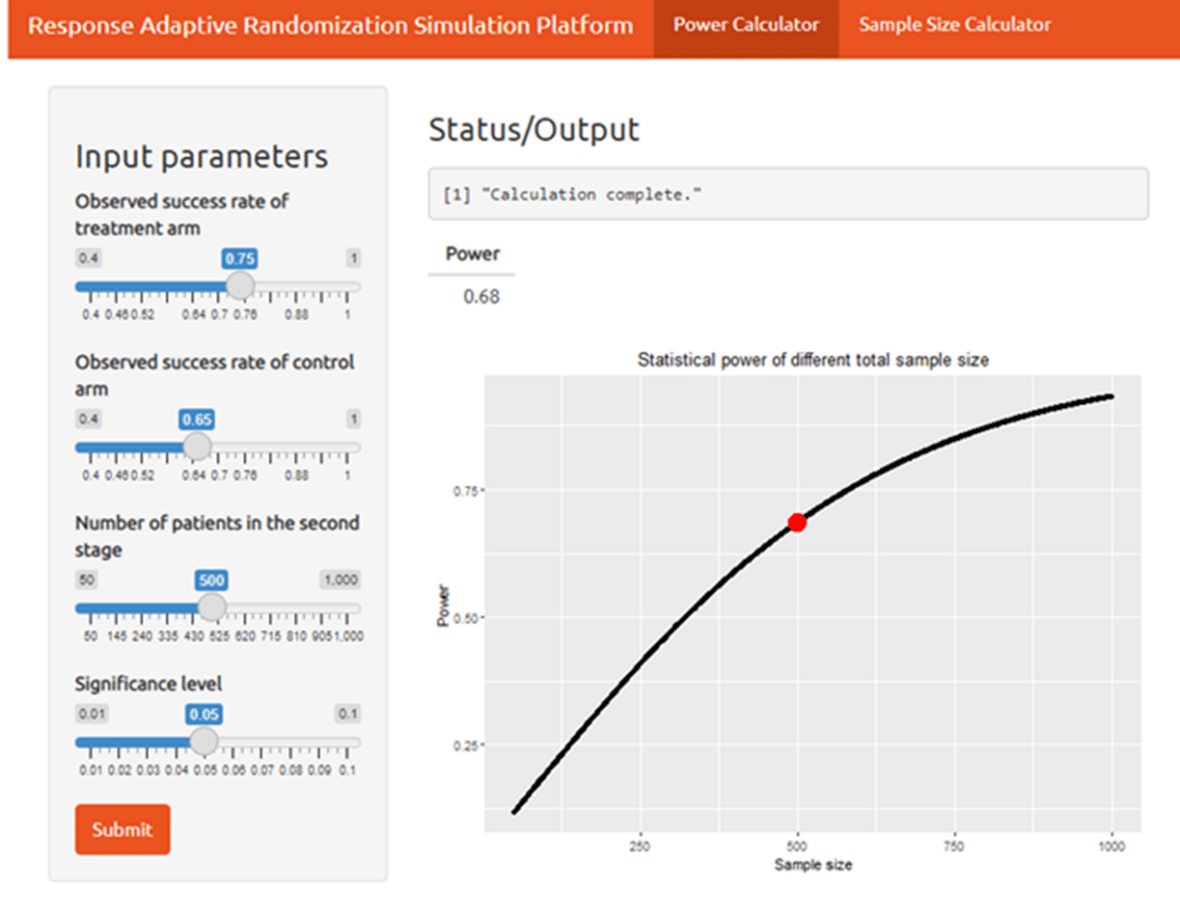Image resolution: width=1180 pixels, height=918 pixels.
Task: Click the second stage patients slider handle
Action: click(212, 607)
